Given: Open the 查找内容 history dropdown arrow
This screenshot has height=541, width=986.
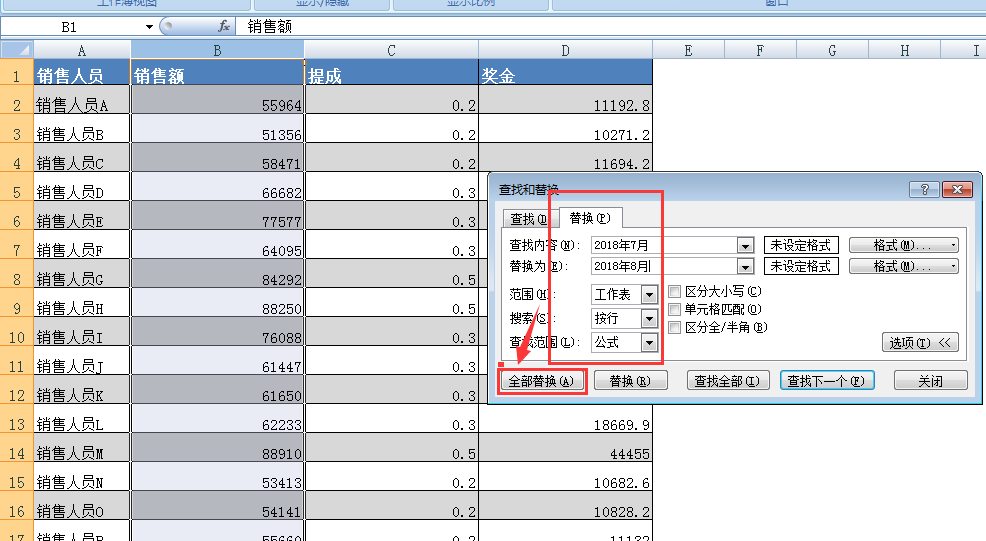Looking at the screenshot, I should tap(744, 245).
